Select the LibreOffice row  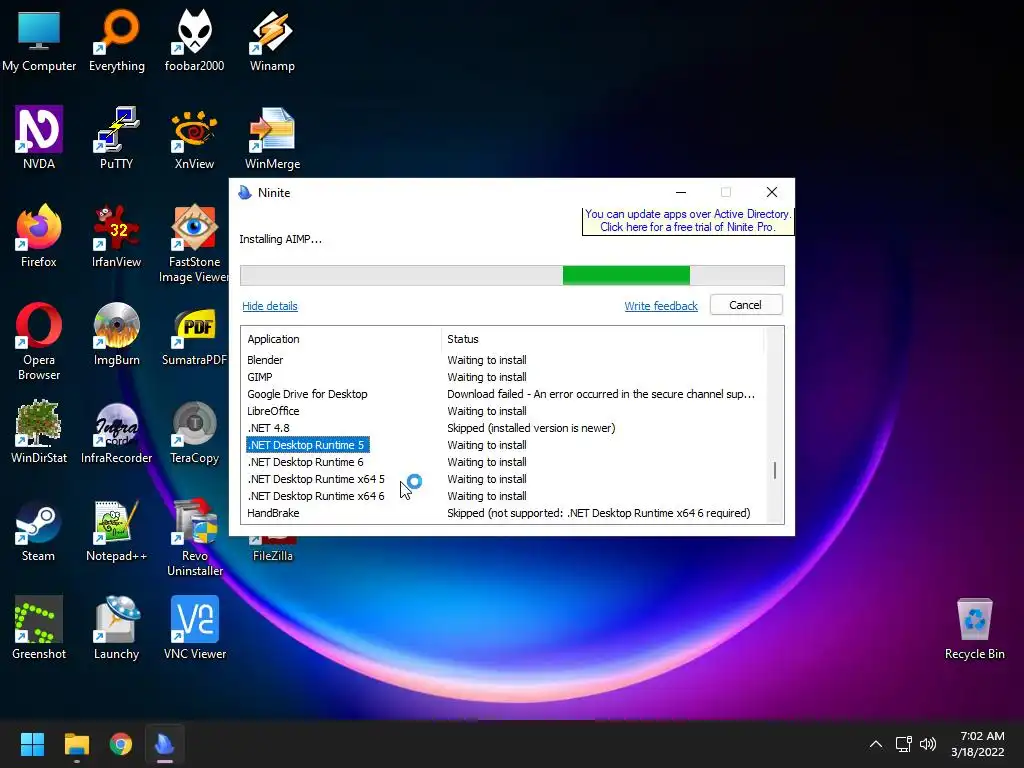[503, 411]
